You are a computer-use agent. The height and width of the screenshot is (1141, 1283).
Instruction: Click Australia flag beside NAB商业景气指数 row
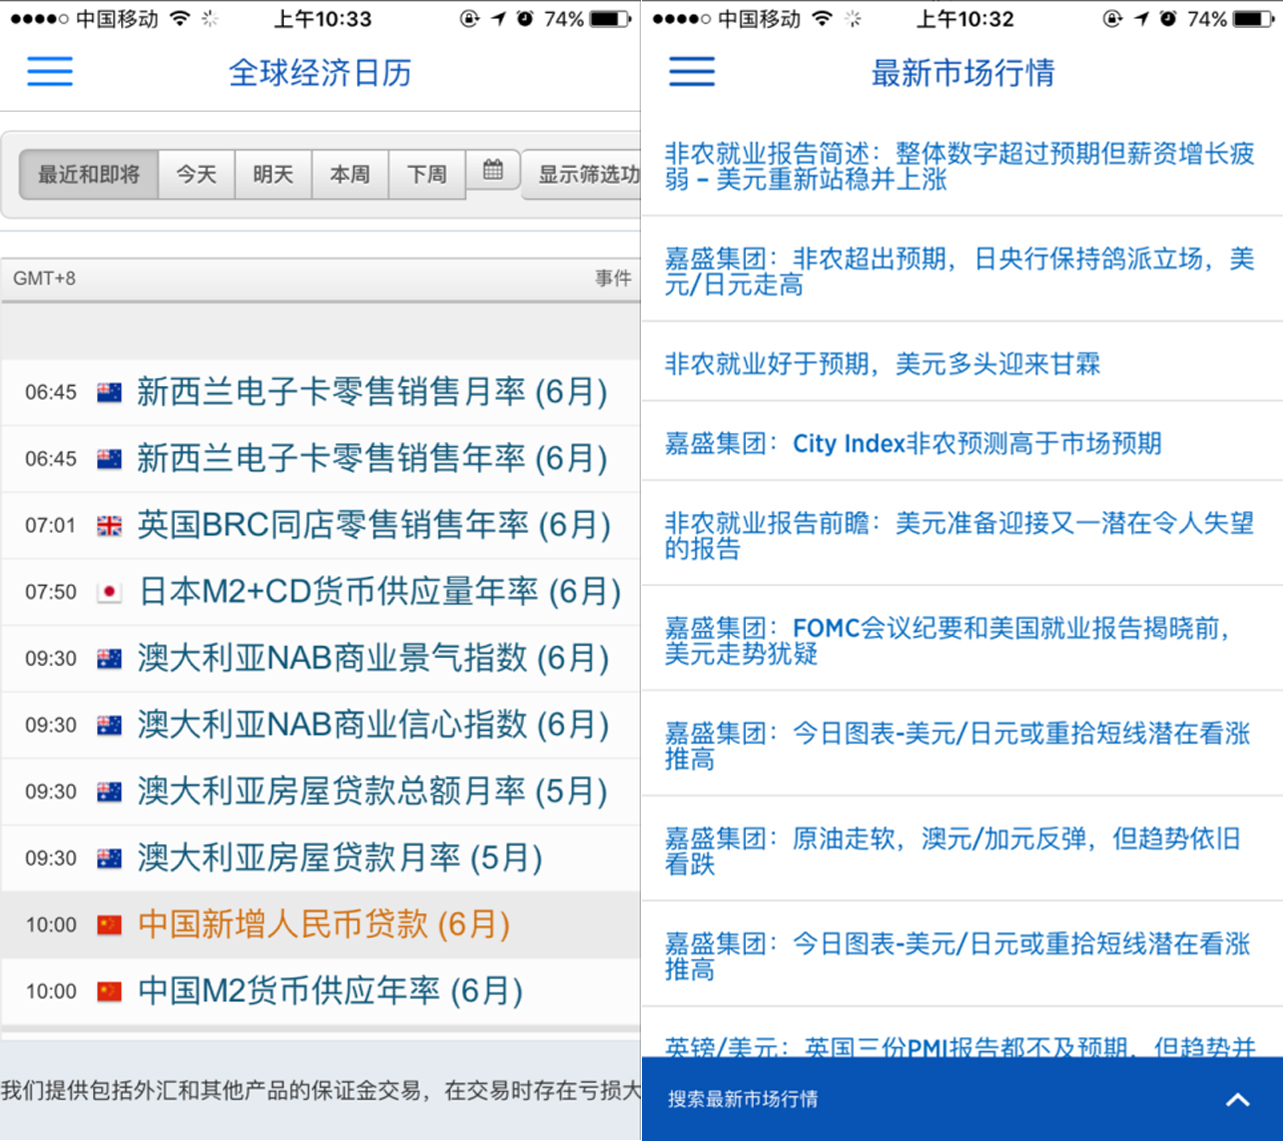click(x=109, y=659)
